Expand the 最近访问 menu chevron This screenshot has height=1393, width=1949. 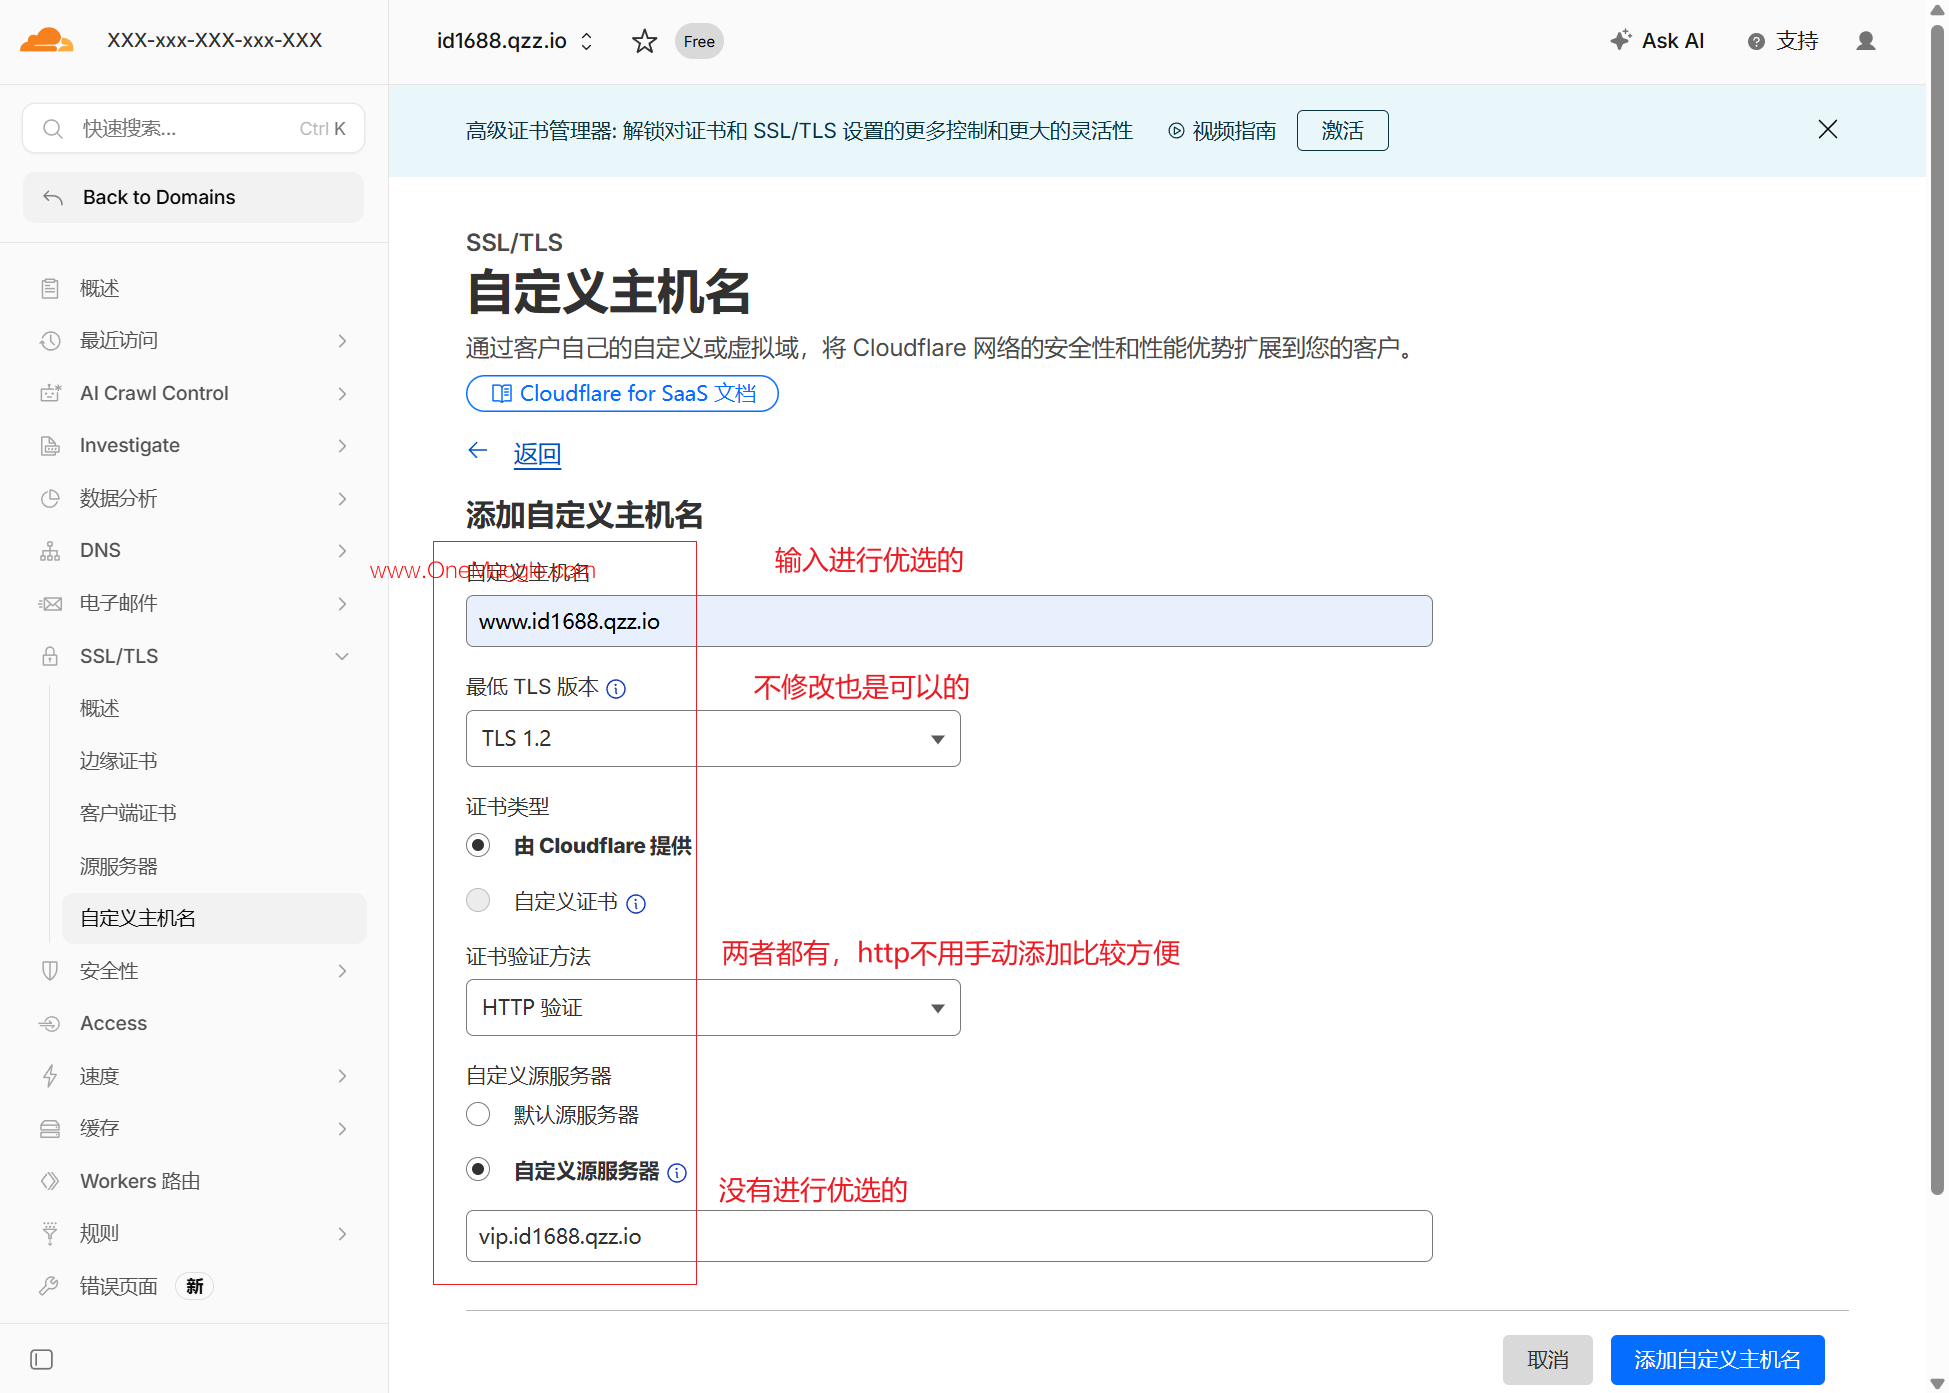[x=342, y=341]
